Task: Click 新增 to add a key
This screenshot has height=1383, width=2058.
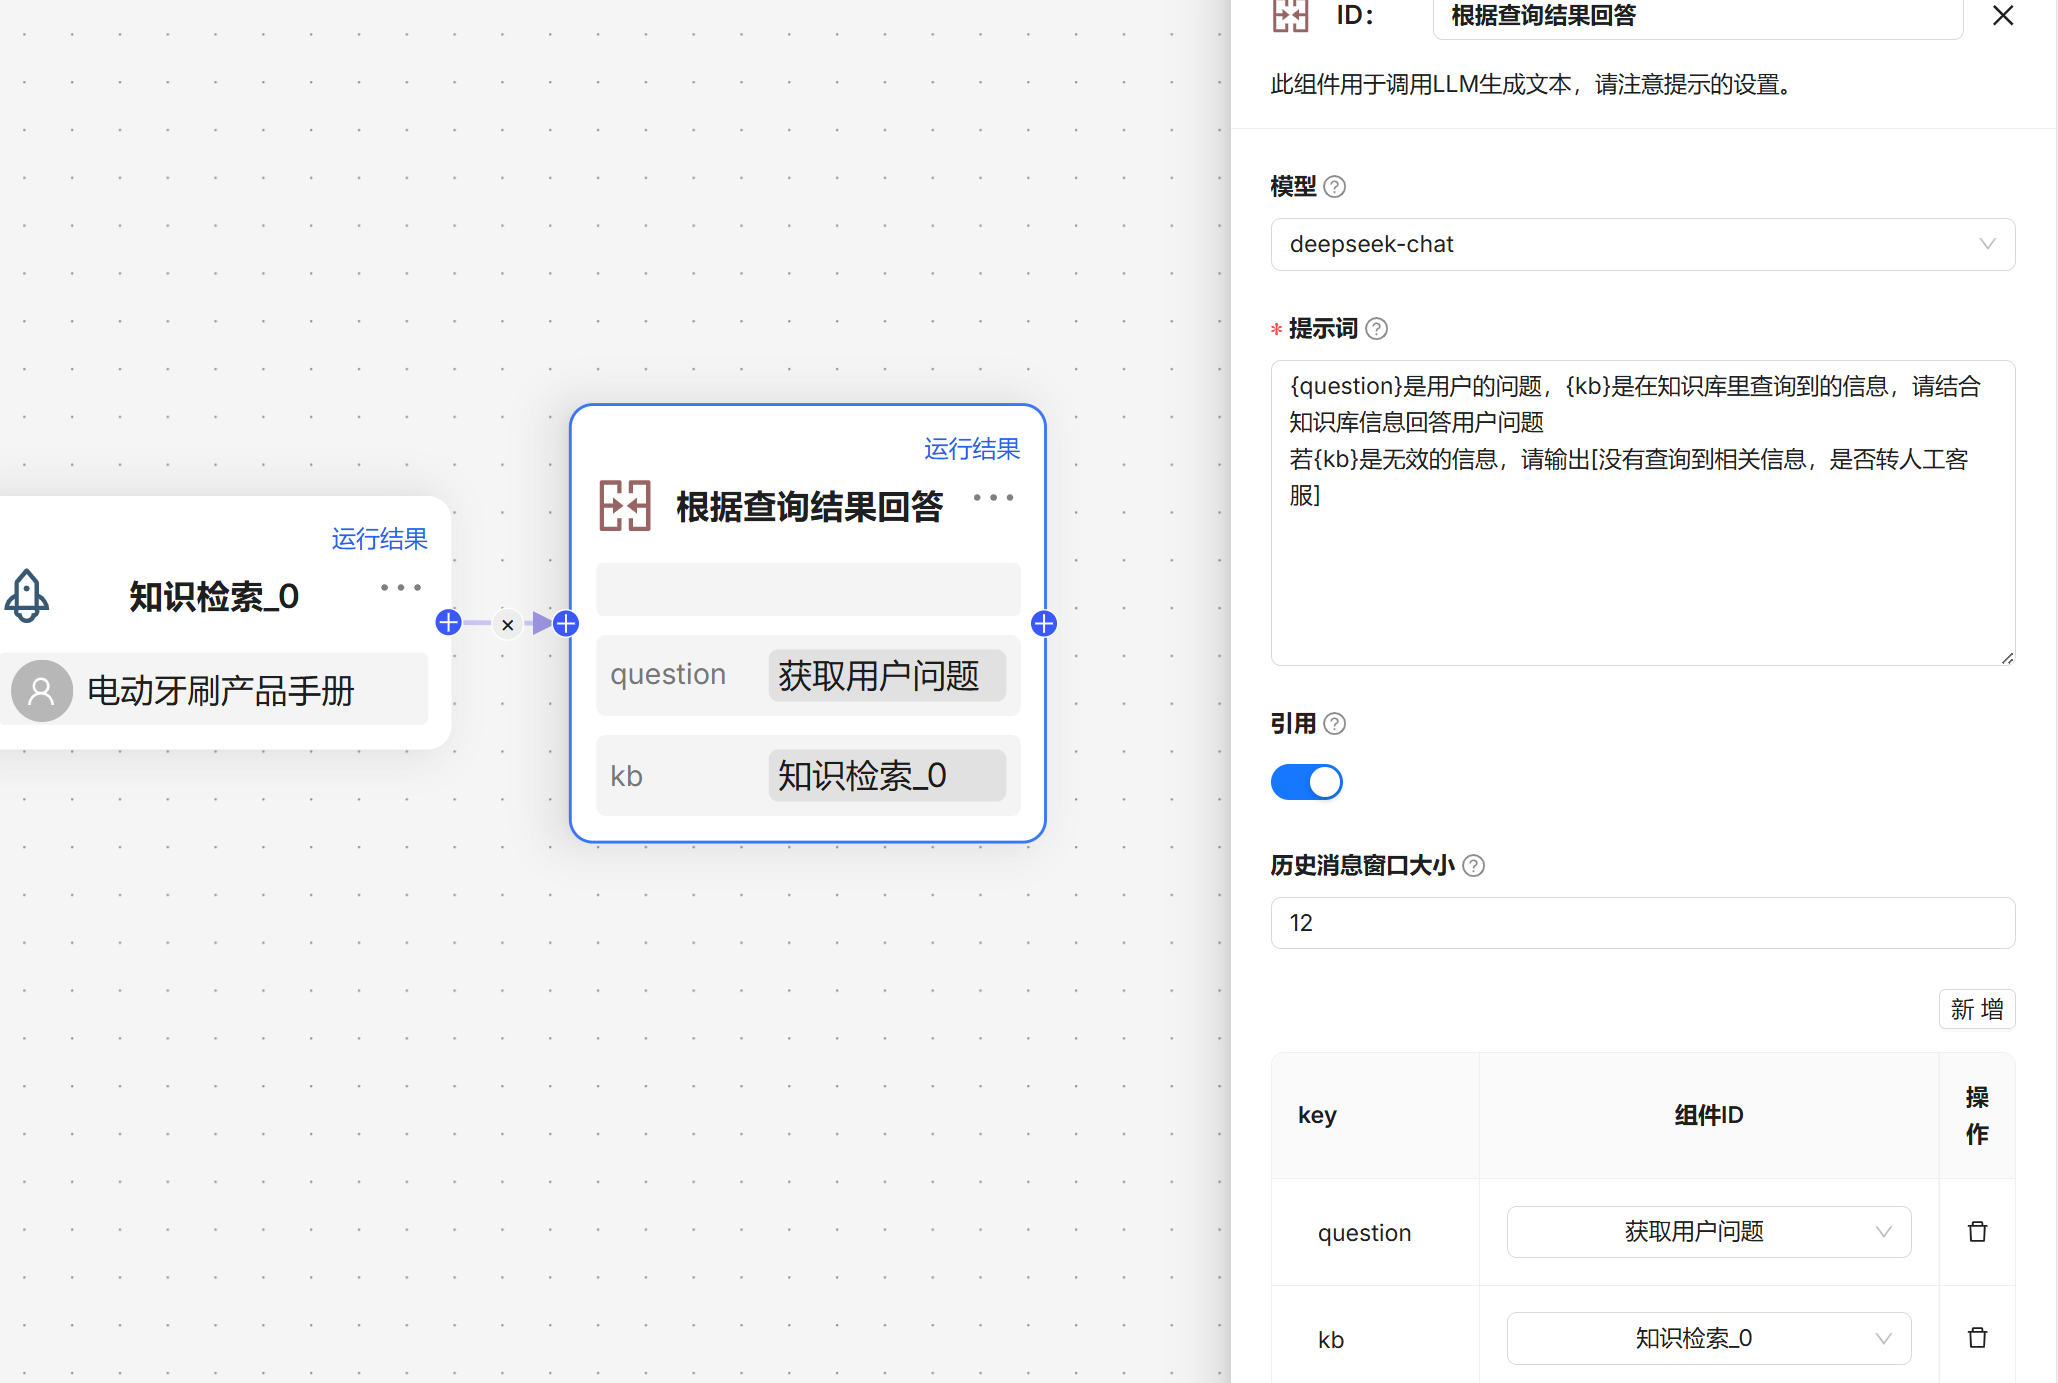Action: pyautogui.click(x=1976, y=1009)
